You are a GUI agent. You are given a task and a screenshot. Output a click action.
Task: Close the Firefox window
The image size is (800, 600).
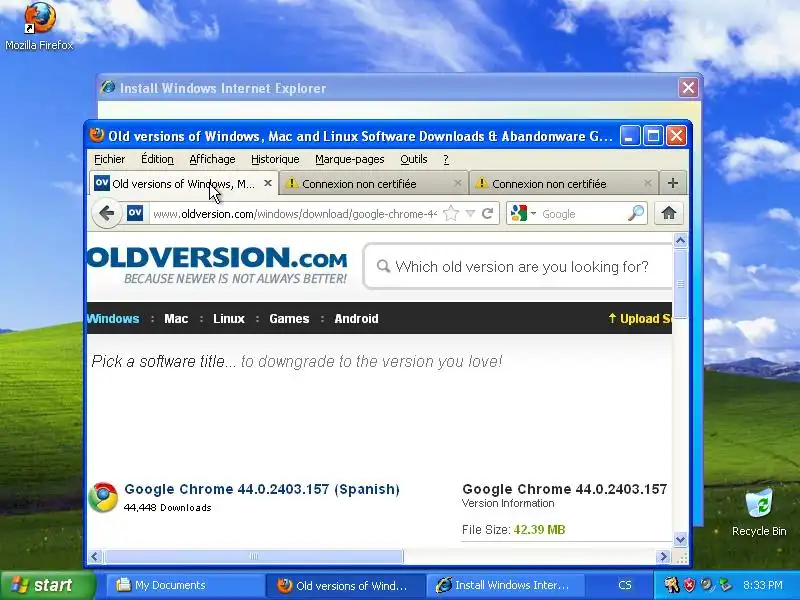click(677, 136)
